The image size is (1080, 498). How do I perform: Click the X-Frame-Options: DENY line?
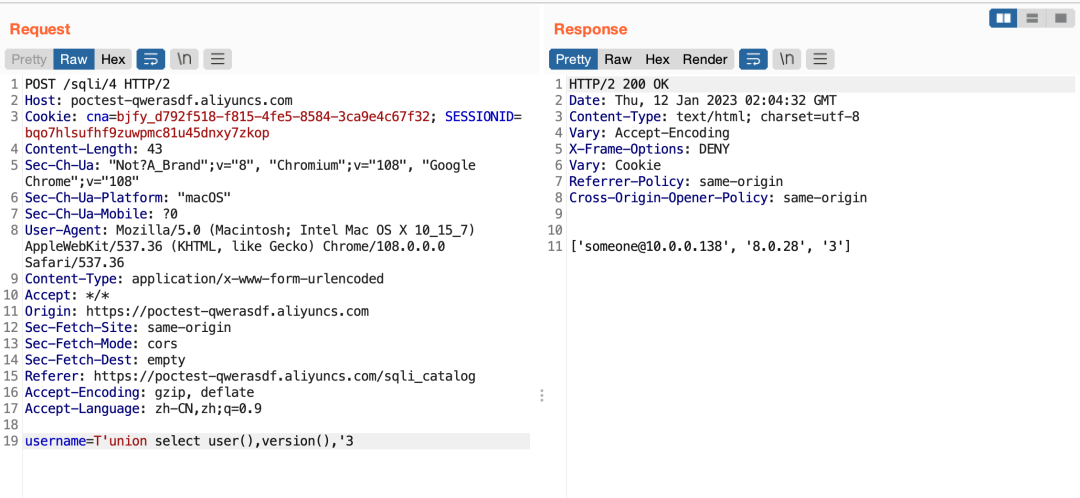(649, 149)
